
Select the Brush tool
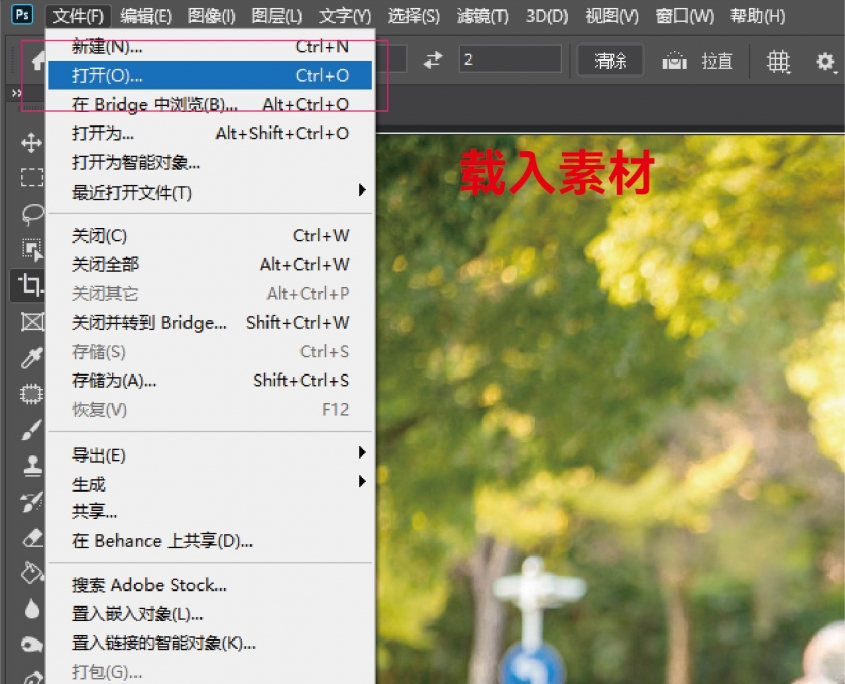[32, 430]
